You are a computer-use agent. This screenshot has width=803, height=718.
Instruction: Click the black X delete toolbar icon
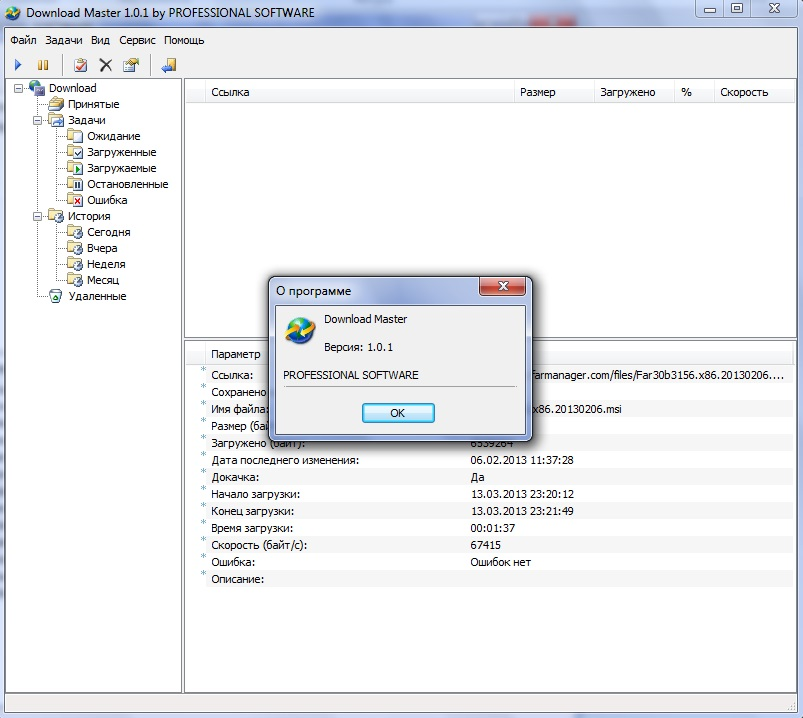106,65
